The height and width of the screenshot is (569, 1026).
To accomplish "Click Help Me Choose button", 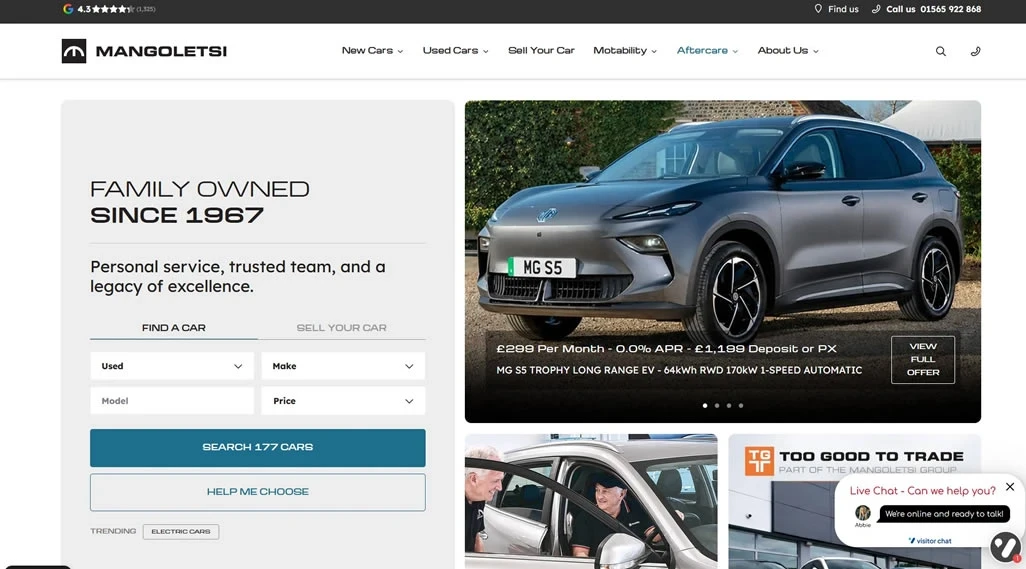I will (x=258, y=492).
